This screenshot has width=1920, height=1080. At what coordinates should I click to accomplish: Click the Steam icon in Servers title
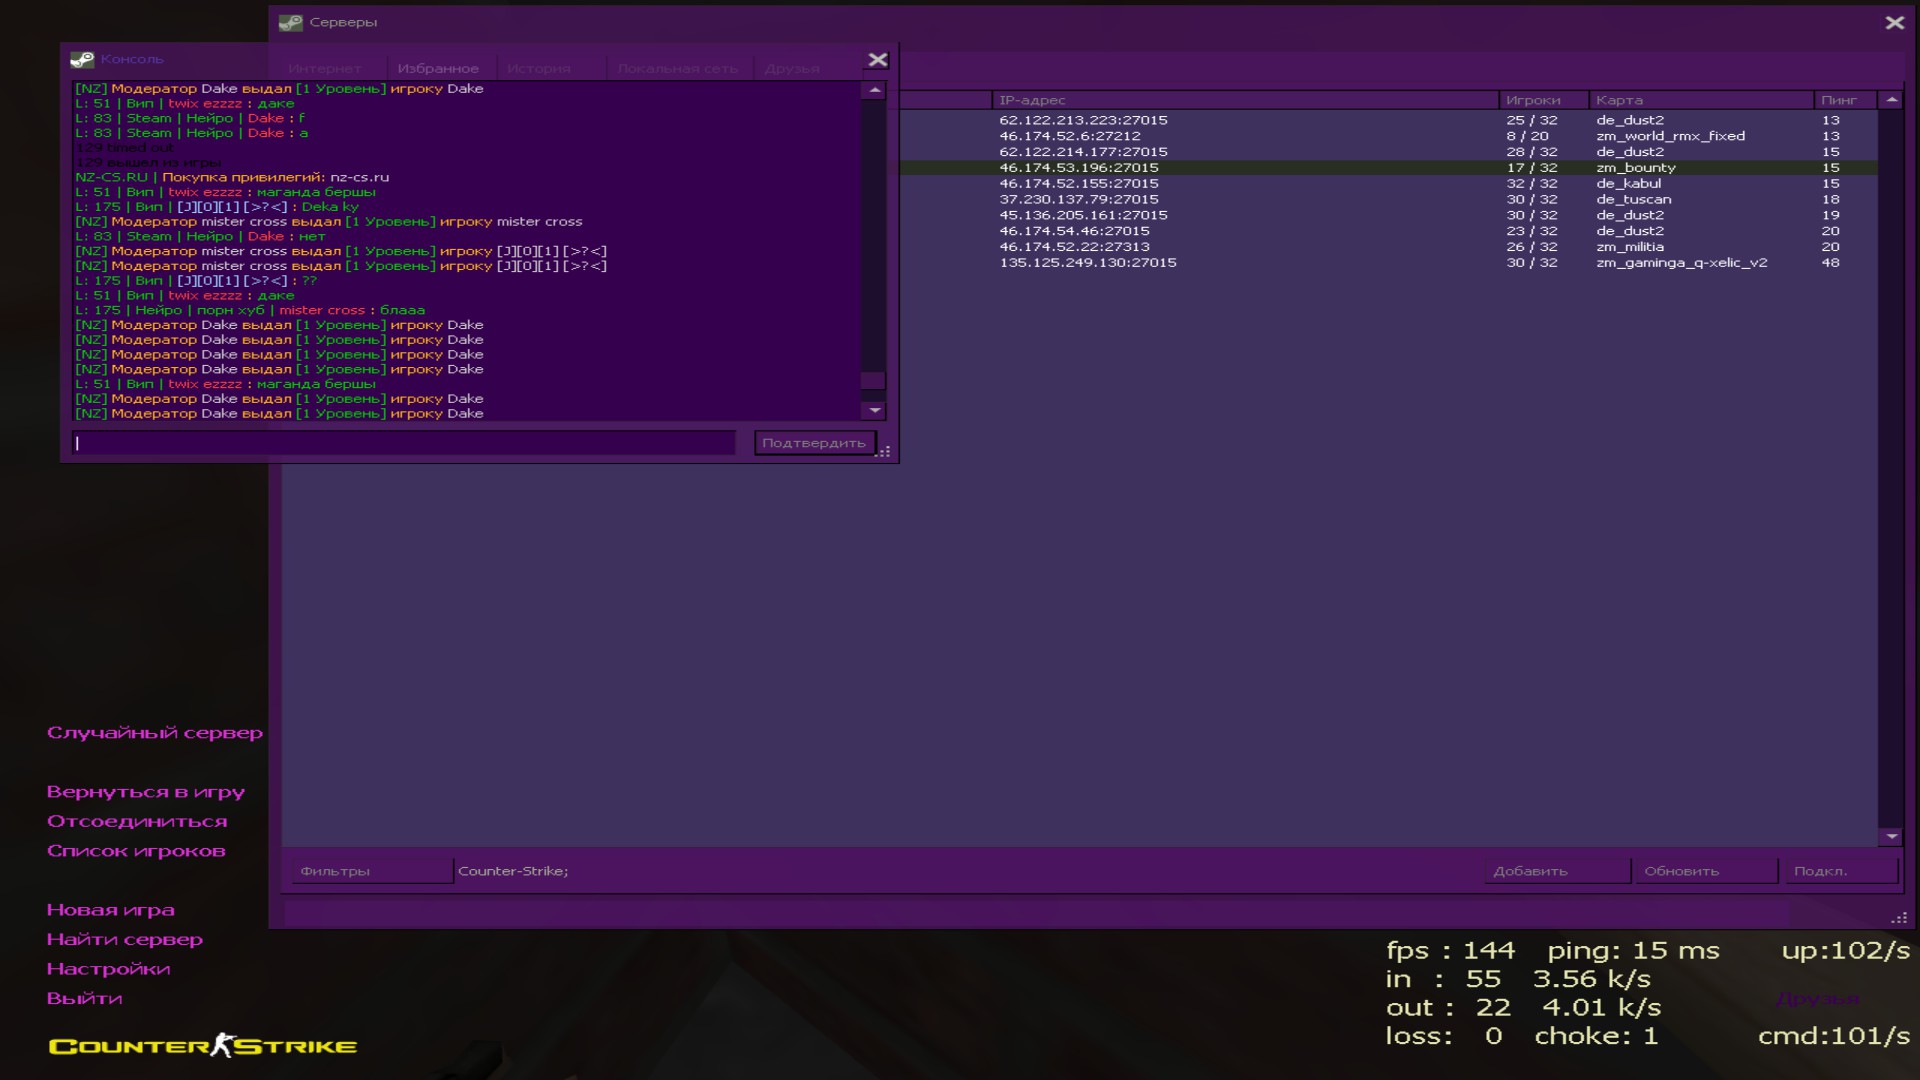pos(290,22)
